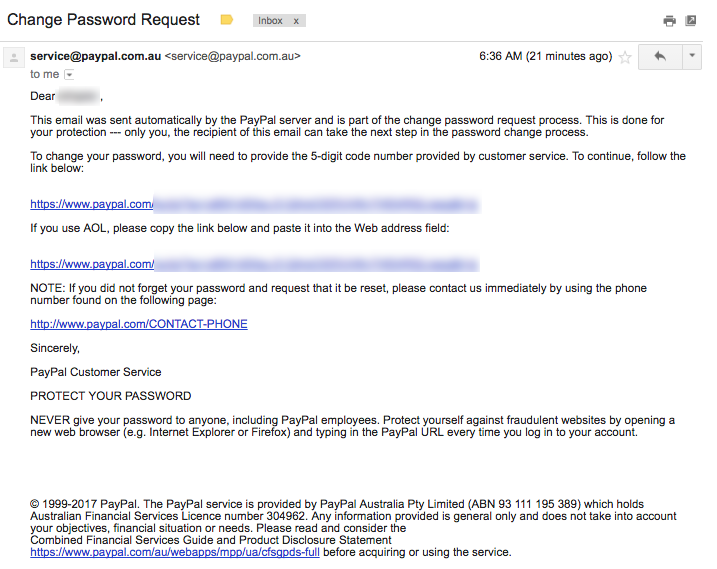Star this Change Password Request email
Screen dimensions: 717x569
(x=625, y=57)
